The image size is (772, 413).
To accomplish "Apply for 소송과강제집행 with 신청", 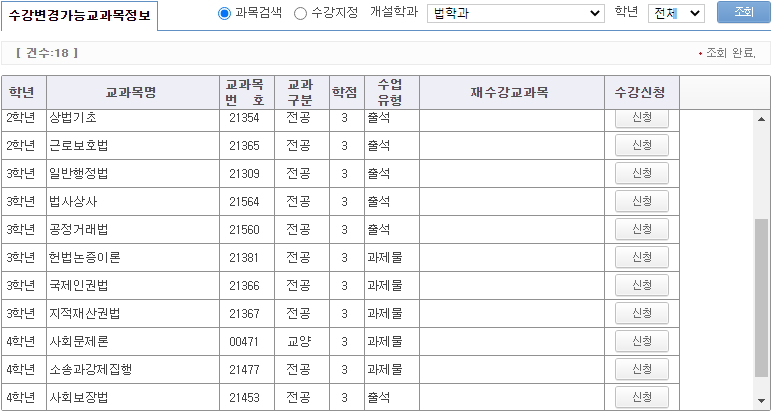I will click(x=642, y=369).
